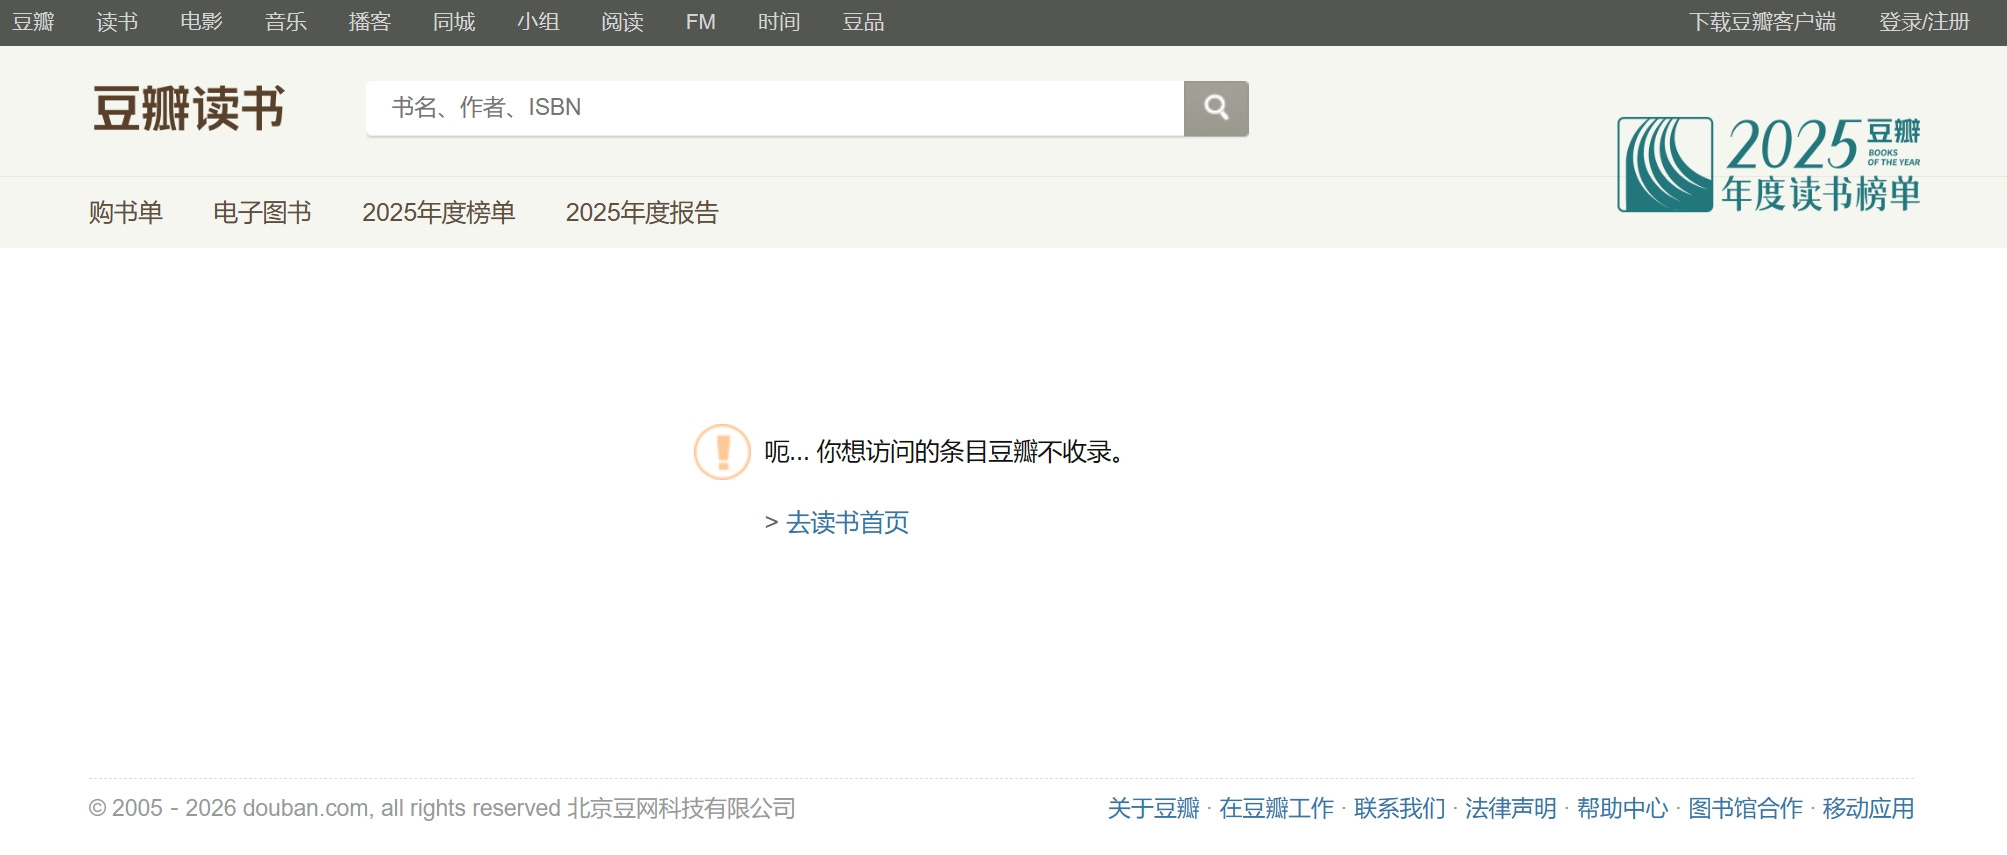The width and height of the screenshot is (2007, 855).
Task: View 法律声明 footer link
Action: [1511, 808]
